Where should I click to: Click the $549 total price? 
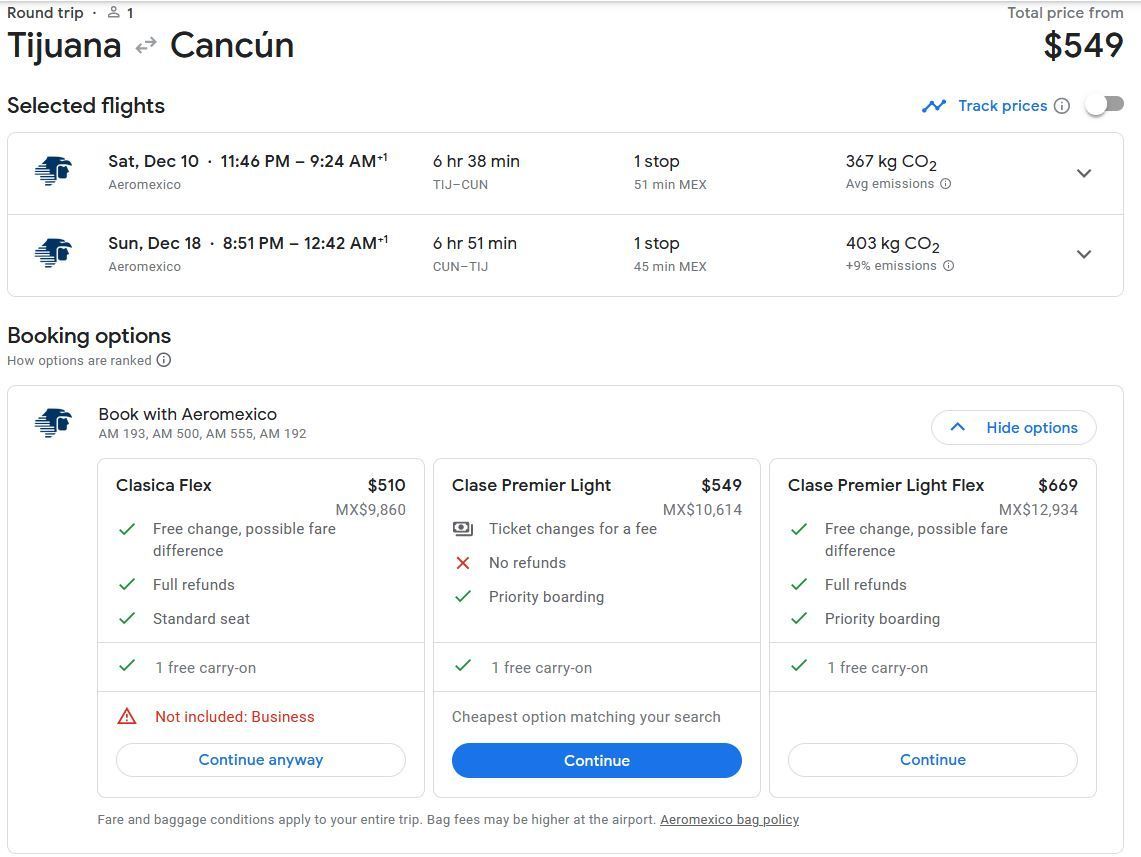pos(1084,46)
